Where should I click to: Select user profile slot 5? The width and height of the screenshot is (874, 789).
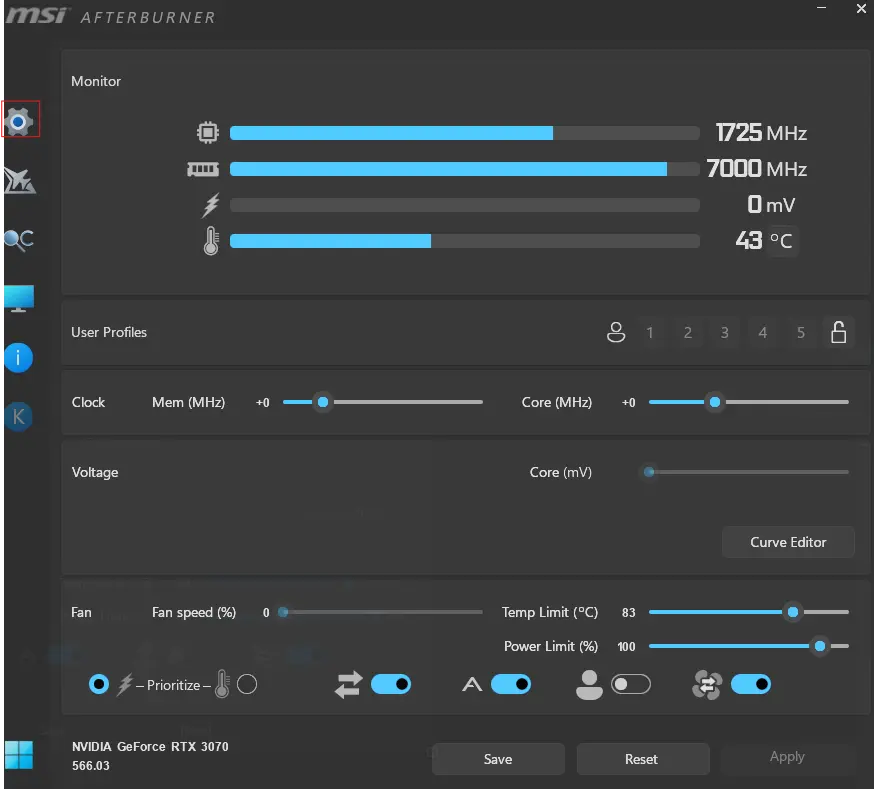click(x=800, y=333)
